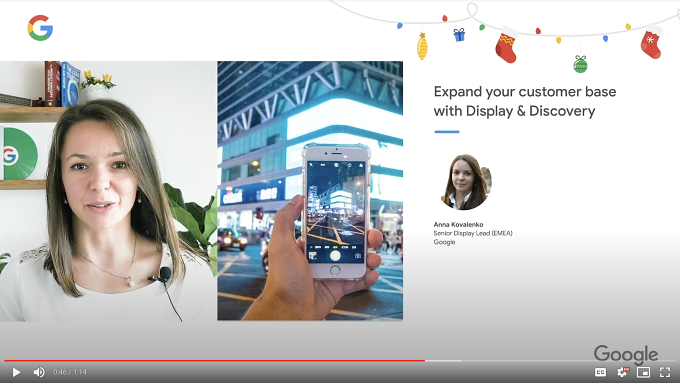Click the Google watermark logo
680x383 pixels.
(x=626, y=354)
